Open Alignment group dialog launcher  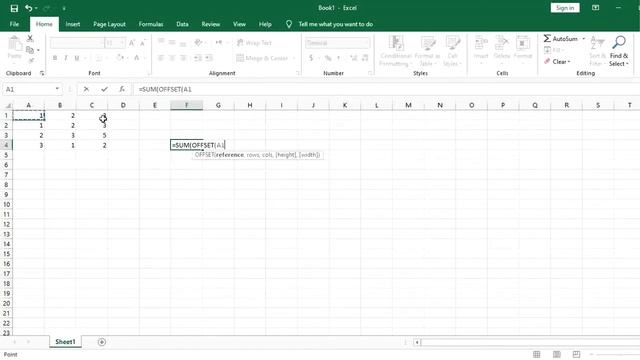(298, 73)
